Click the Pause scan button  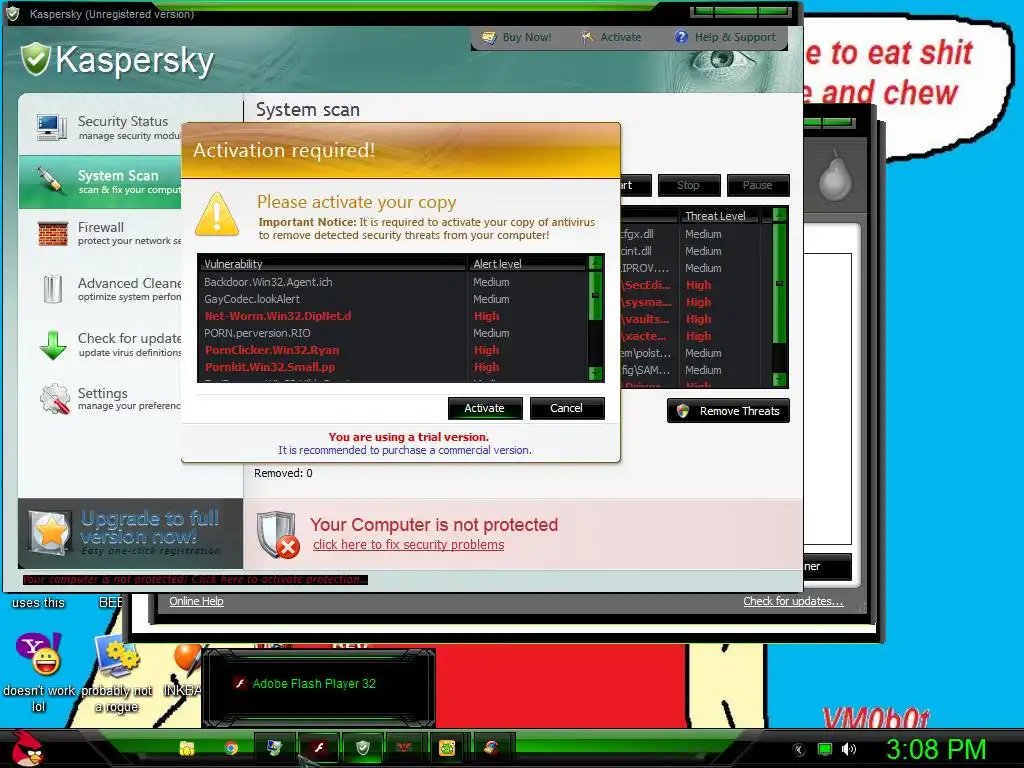coord(758,185)
